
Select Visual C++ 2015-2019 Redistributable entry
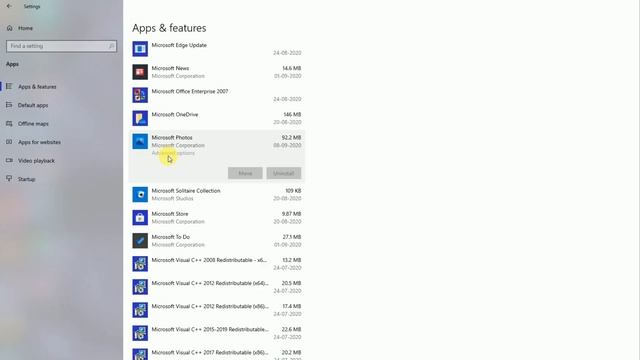pyautogui.click(x=217, y=333)
